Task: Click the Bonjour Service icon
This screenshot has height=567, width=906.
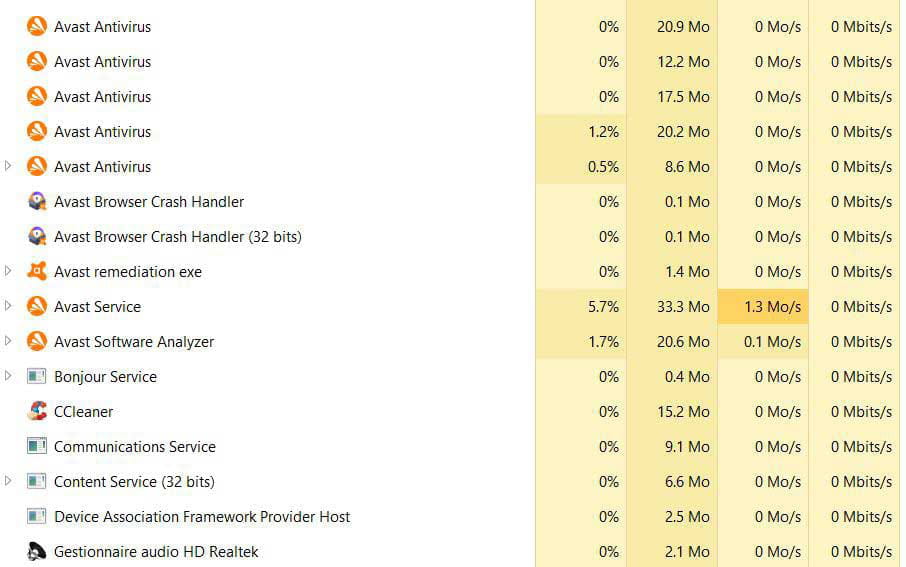Action: pos(37,376)
